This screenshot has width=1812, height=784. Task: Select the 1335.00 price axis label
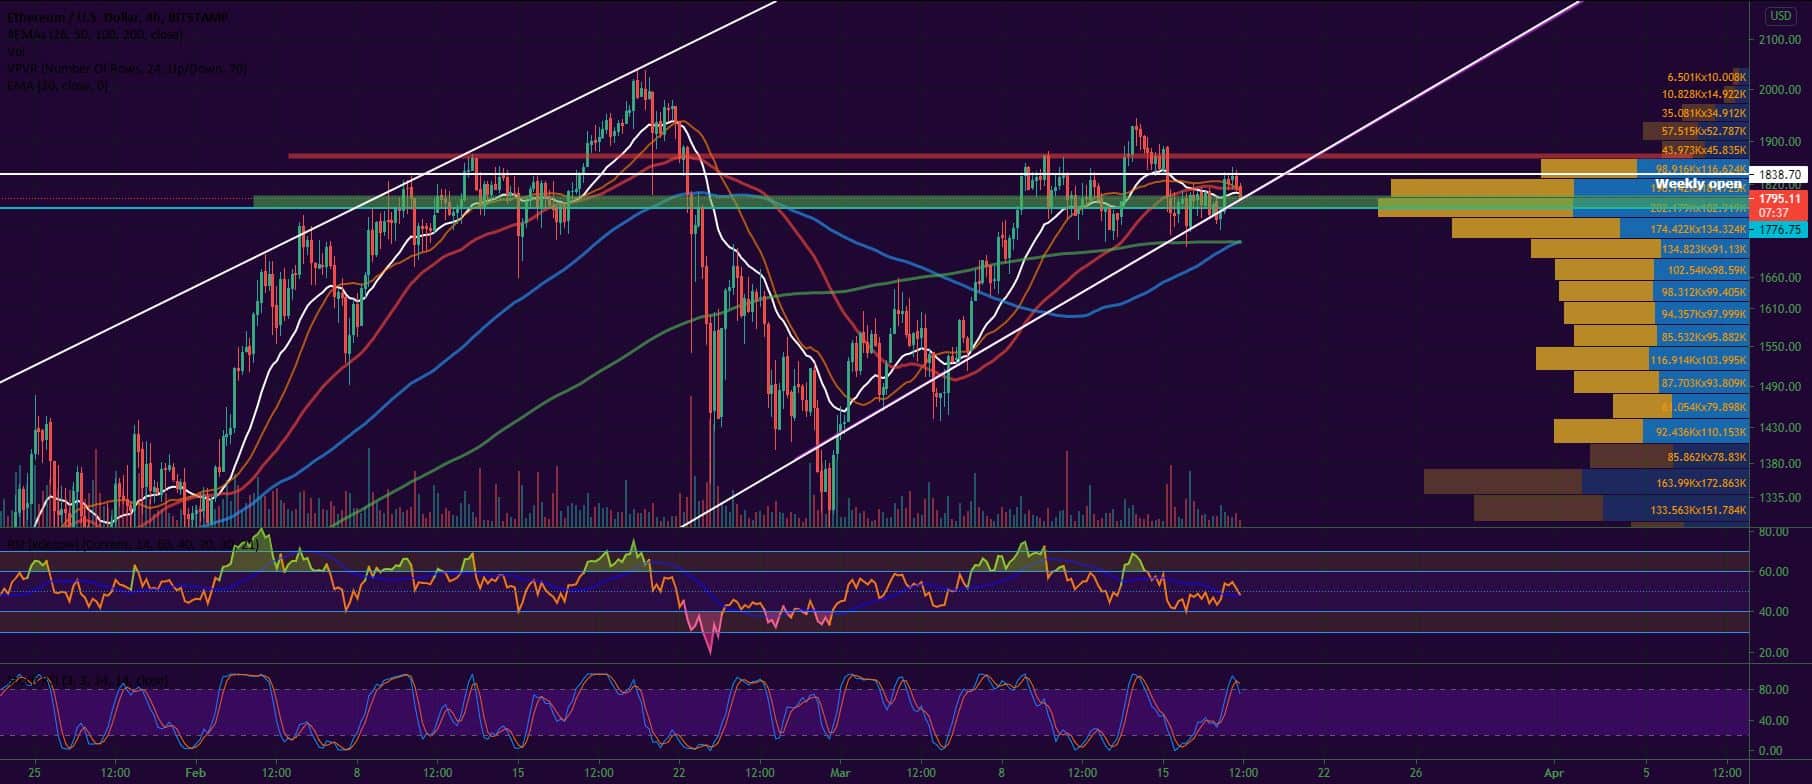click(x=1779, y=497)
